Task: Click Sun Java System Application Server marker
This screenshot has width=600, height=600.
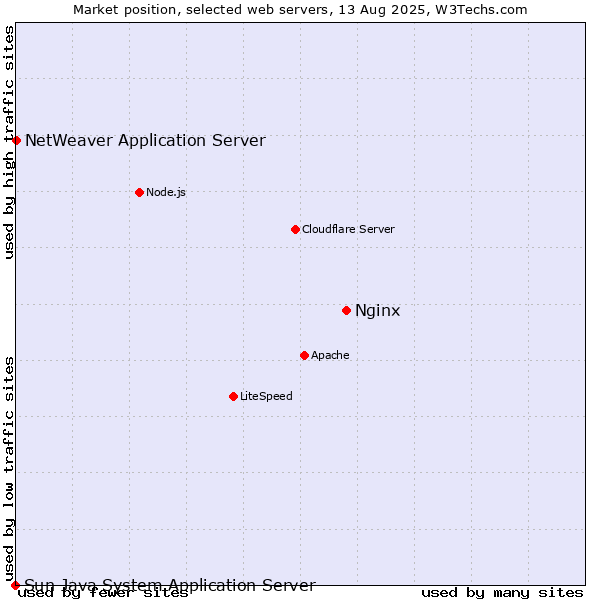Action: click(15, 585)
